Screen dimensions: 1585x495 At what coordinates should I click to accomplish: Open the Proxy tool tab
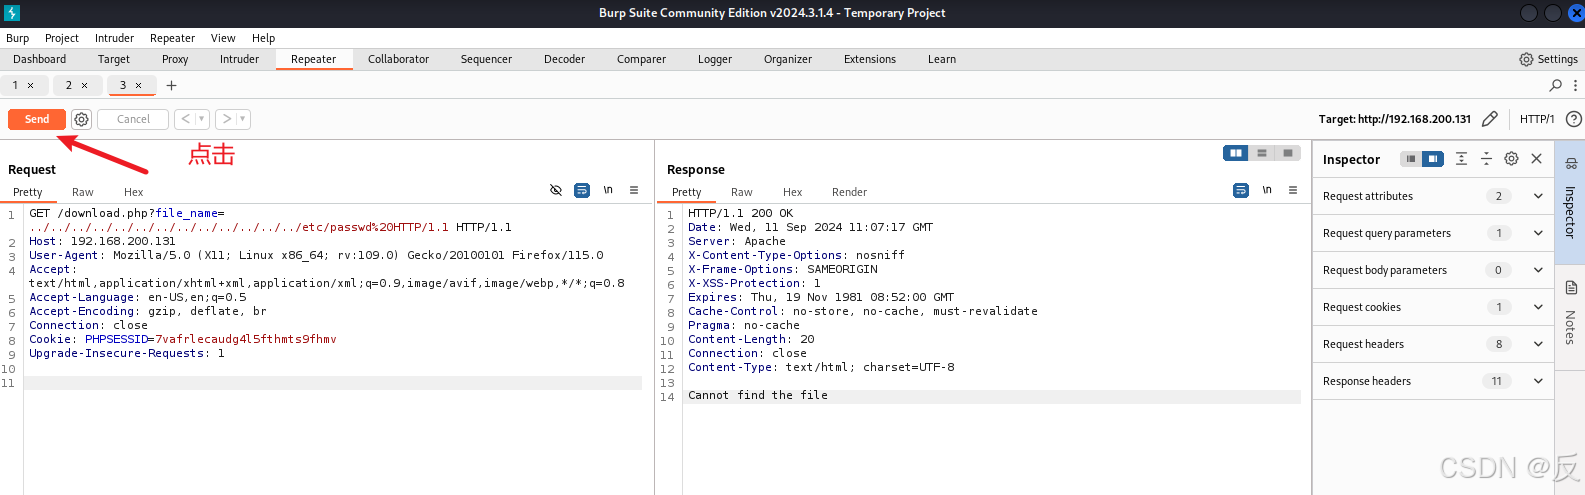coord(175,59)
